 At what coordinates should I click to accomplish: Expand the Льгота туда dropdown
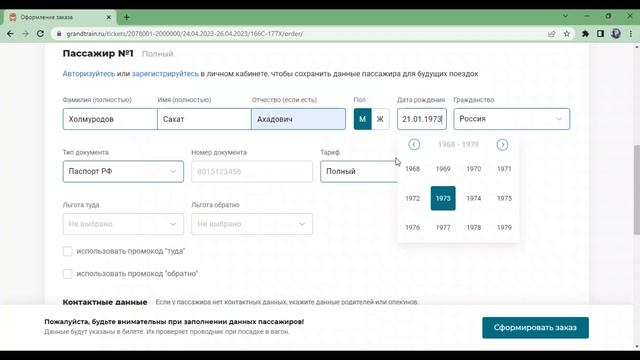click(123, 224)
